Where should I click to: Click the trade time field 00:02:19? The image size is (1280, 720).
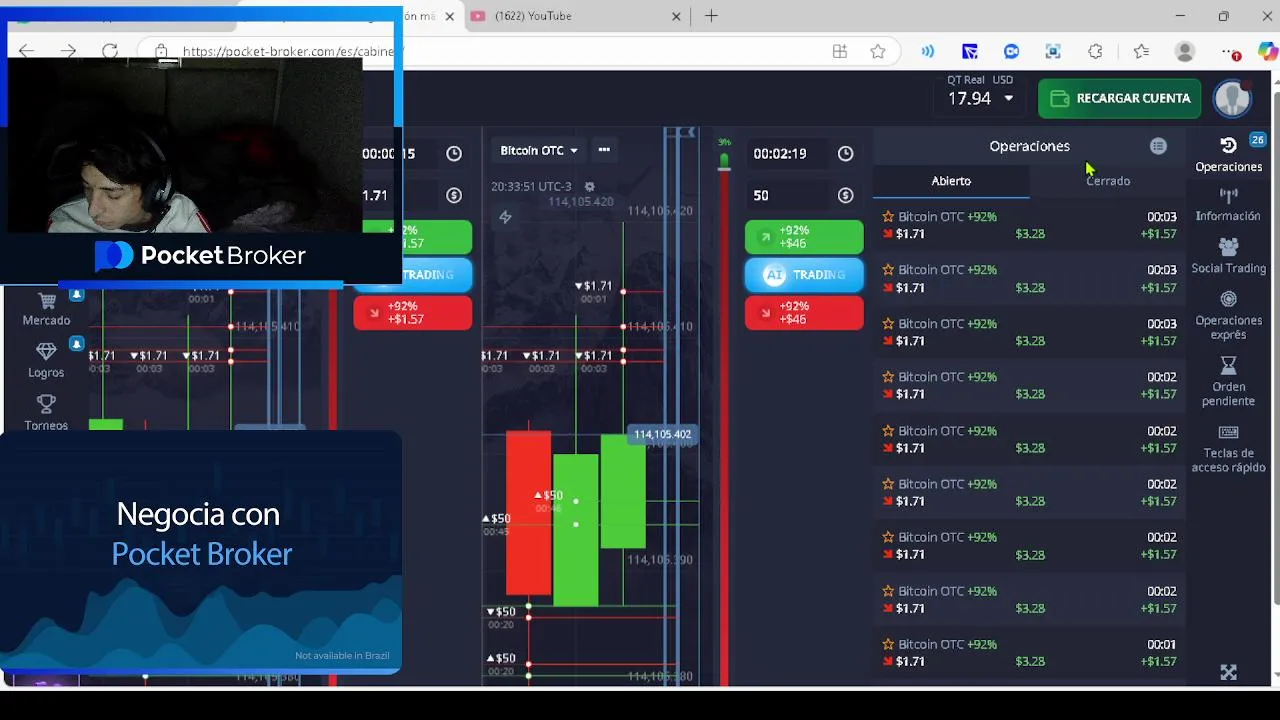click(790, 153)
